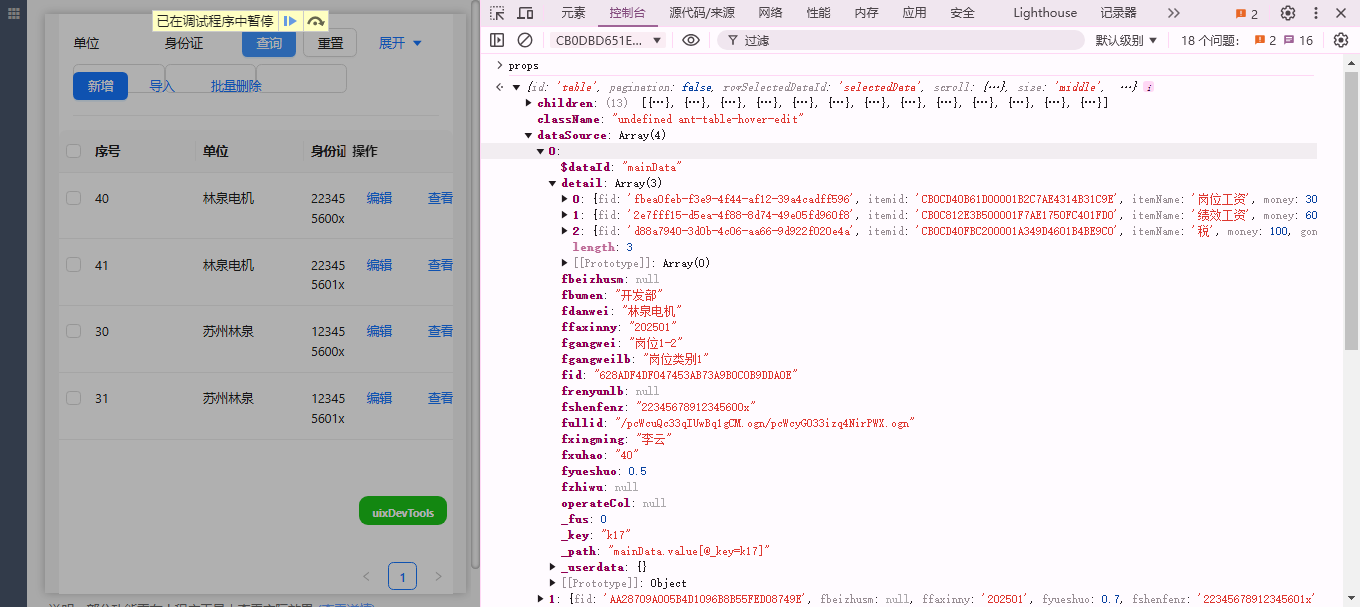Viewport: 1360px width, 607px height.
Task: Toggle the select-all table header checkbox
Action: coord(73,151)
